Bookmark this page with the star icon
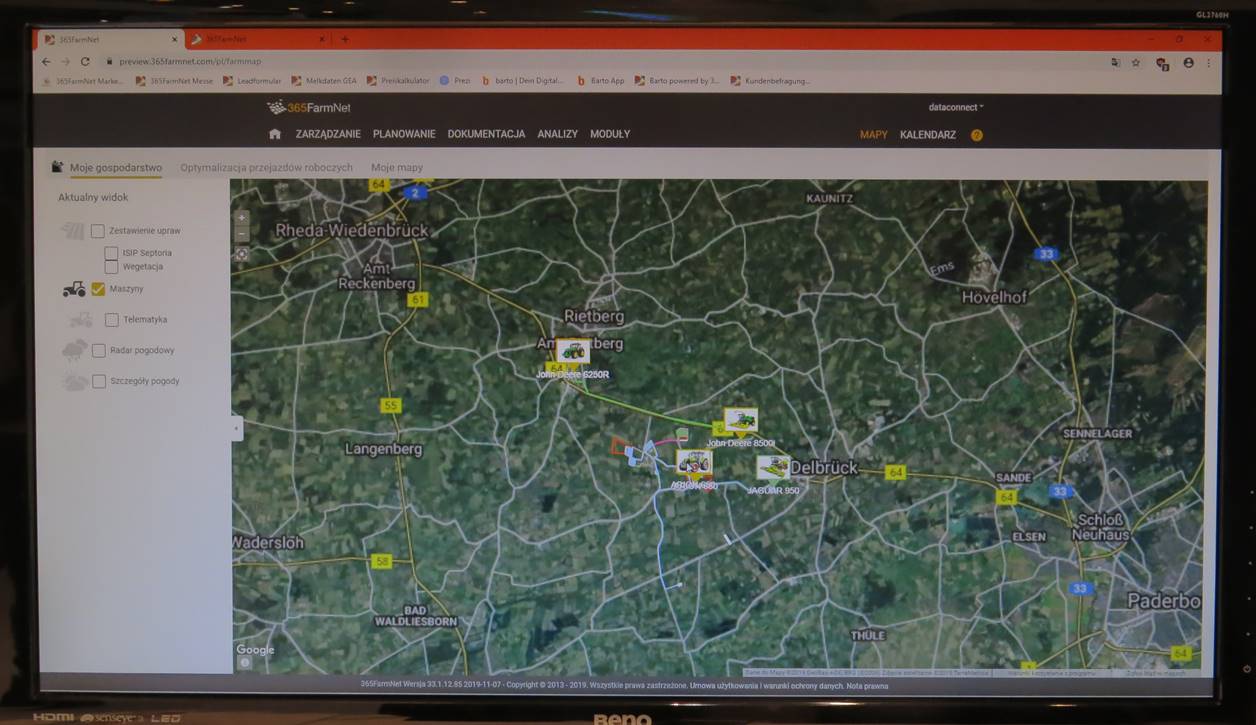 (1136, 62)
